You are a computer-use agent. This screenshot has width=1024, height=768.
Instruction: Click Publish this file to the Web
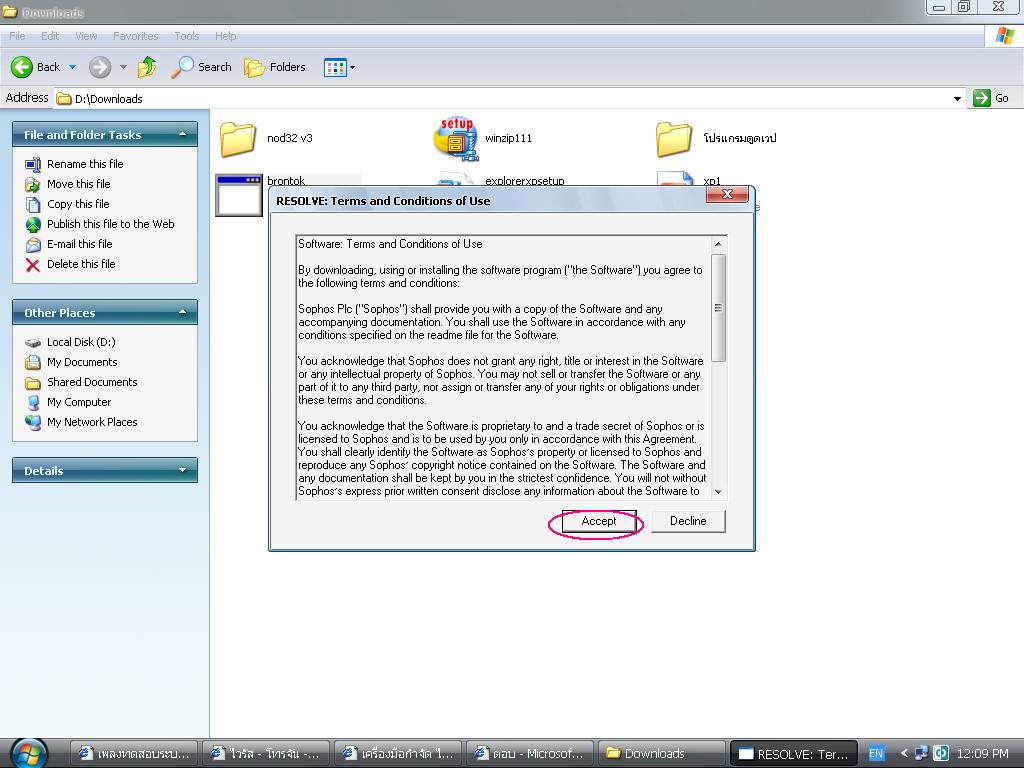coord(110,224)
